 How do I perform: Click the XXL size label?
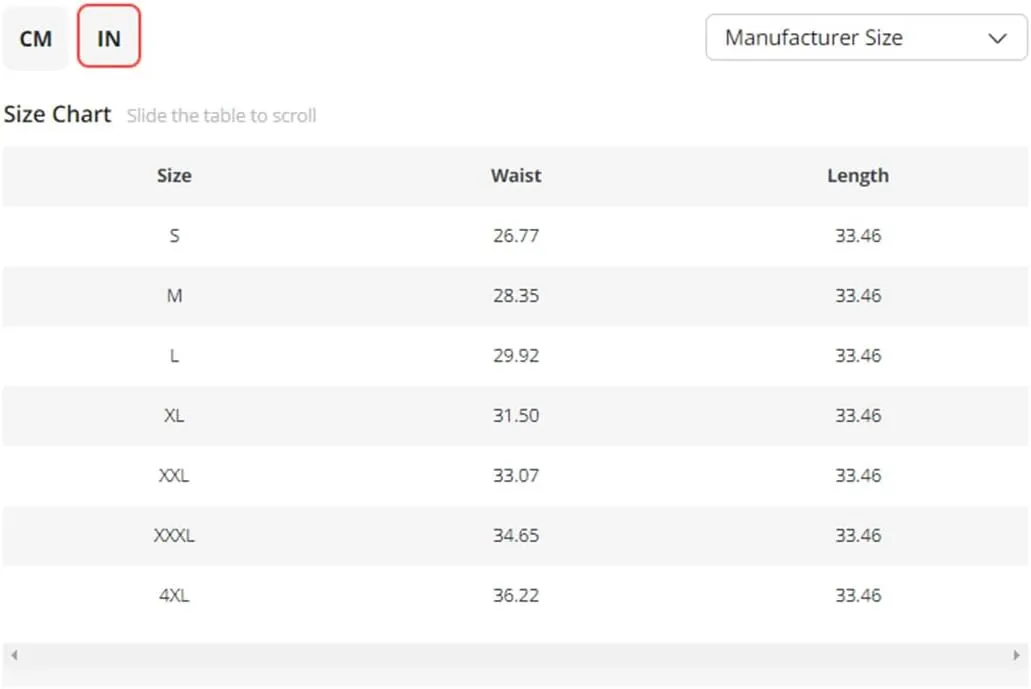pos(174,476)
